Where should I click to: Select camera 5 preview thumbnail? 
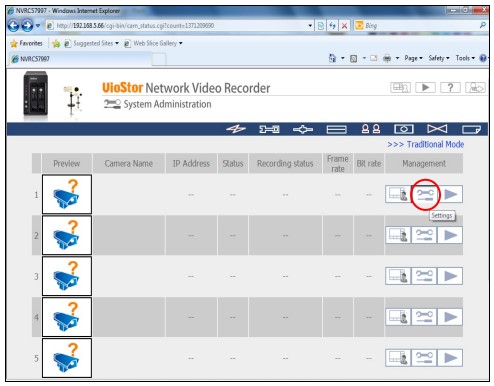click(x=67, y=358)
